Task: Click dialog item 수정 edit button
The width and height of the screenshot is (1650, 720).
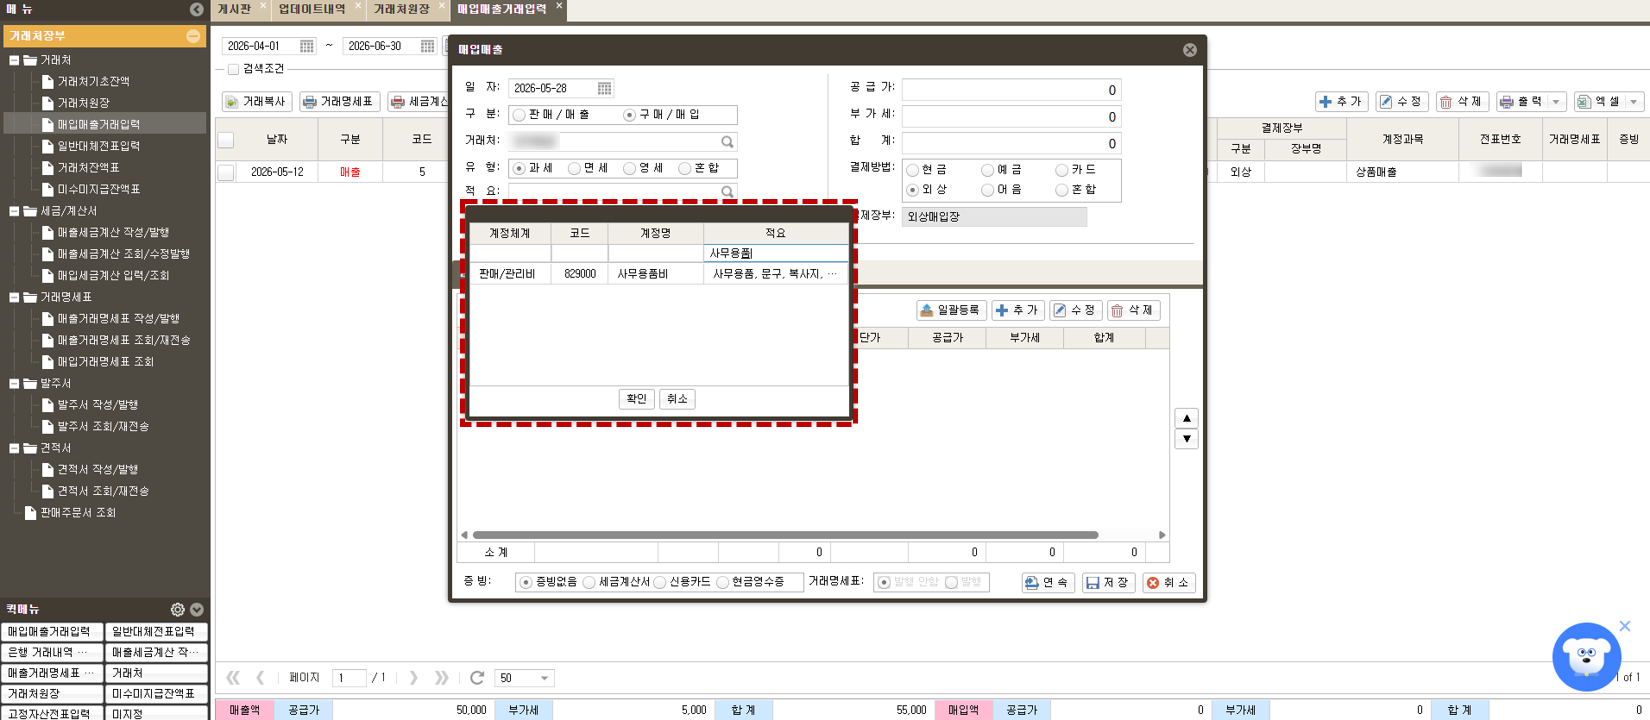Action: [1075, 311]
